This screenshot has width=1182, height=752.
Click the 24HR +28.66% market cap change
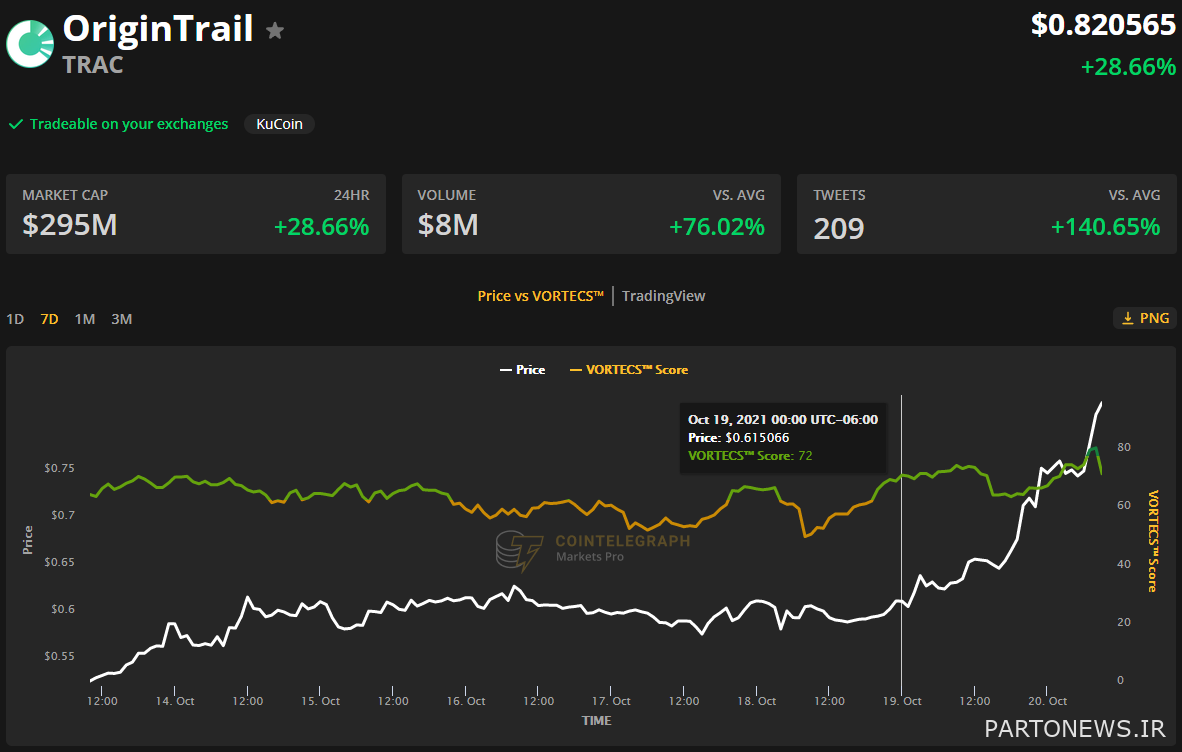[x=321, y=227]
